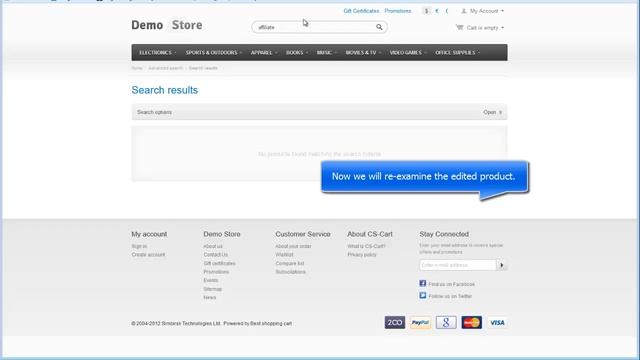Click the Twitter icon in footer
The width and height of the screenshot is (640, 360).
coord(422,295)
